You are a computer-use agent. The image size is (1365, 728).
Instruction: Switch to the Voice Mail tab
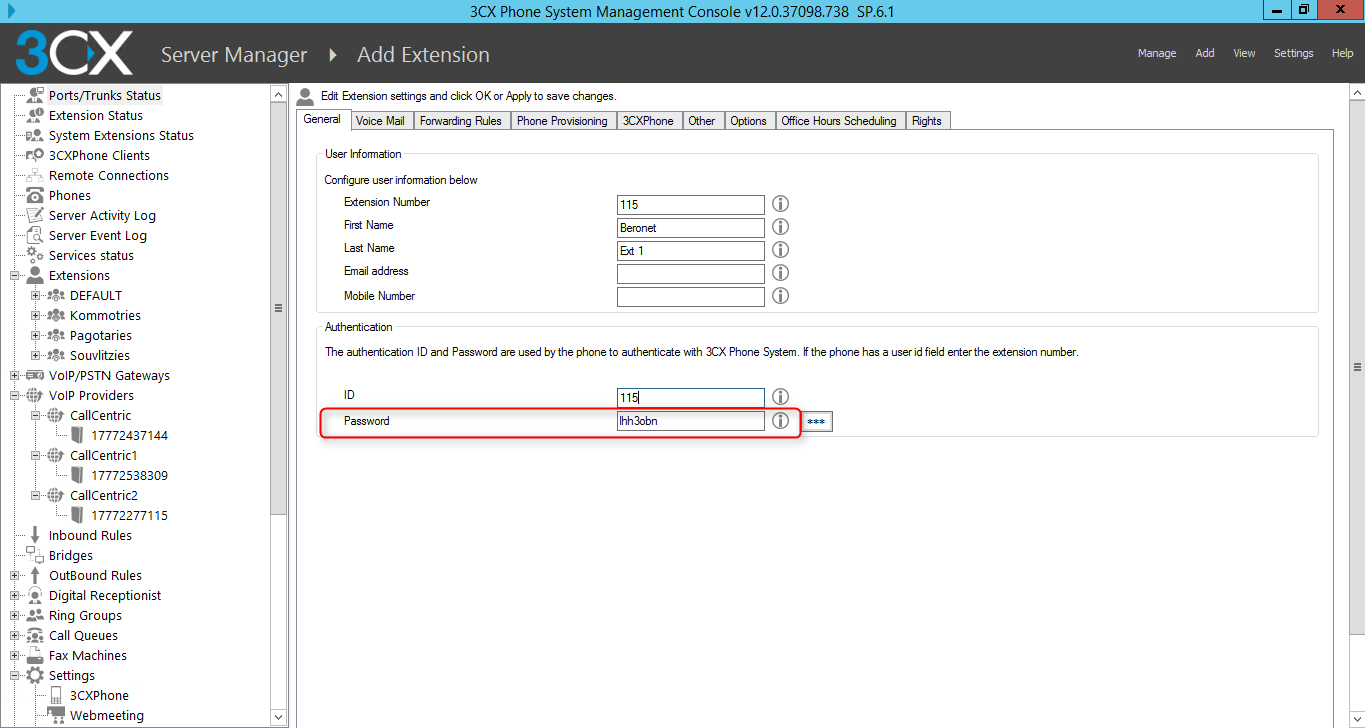pyautogui.click(x=380, y=121)
